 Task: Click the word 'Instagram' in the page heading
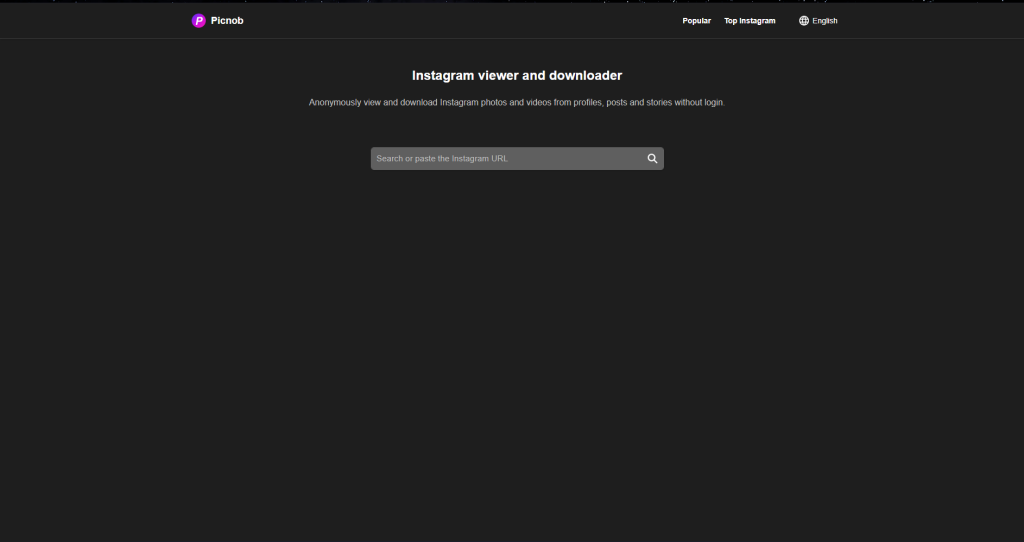[x=443, y=76]
